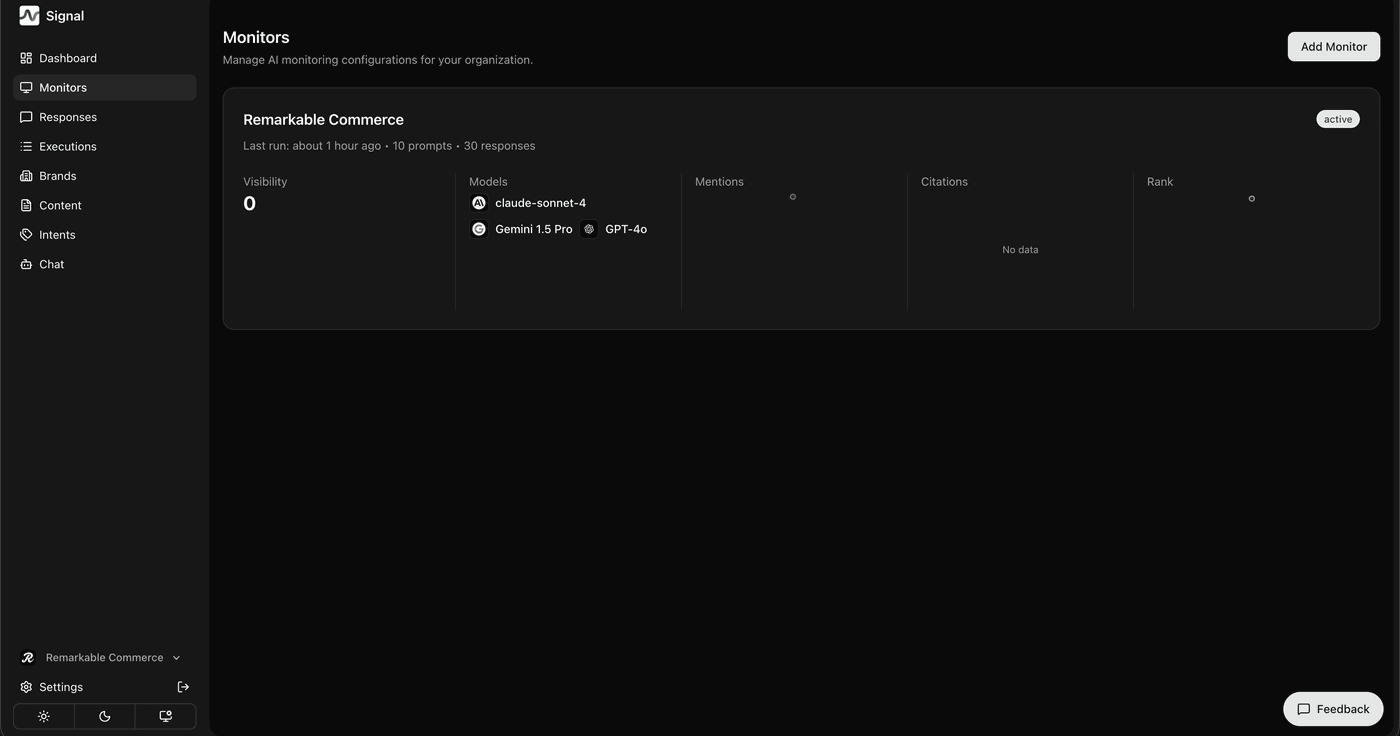This screenshot has height=736, width=1400.
Task: Select system theme monitor icon
Action: tap(166, 716)
